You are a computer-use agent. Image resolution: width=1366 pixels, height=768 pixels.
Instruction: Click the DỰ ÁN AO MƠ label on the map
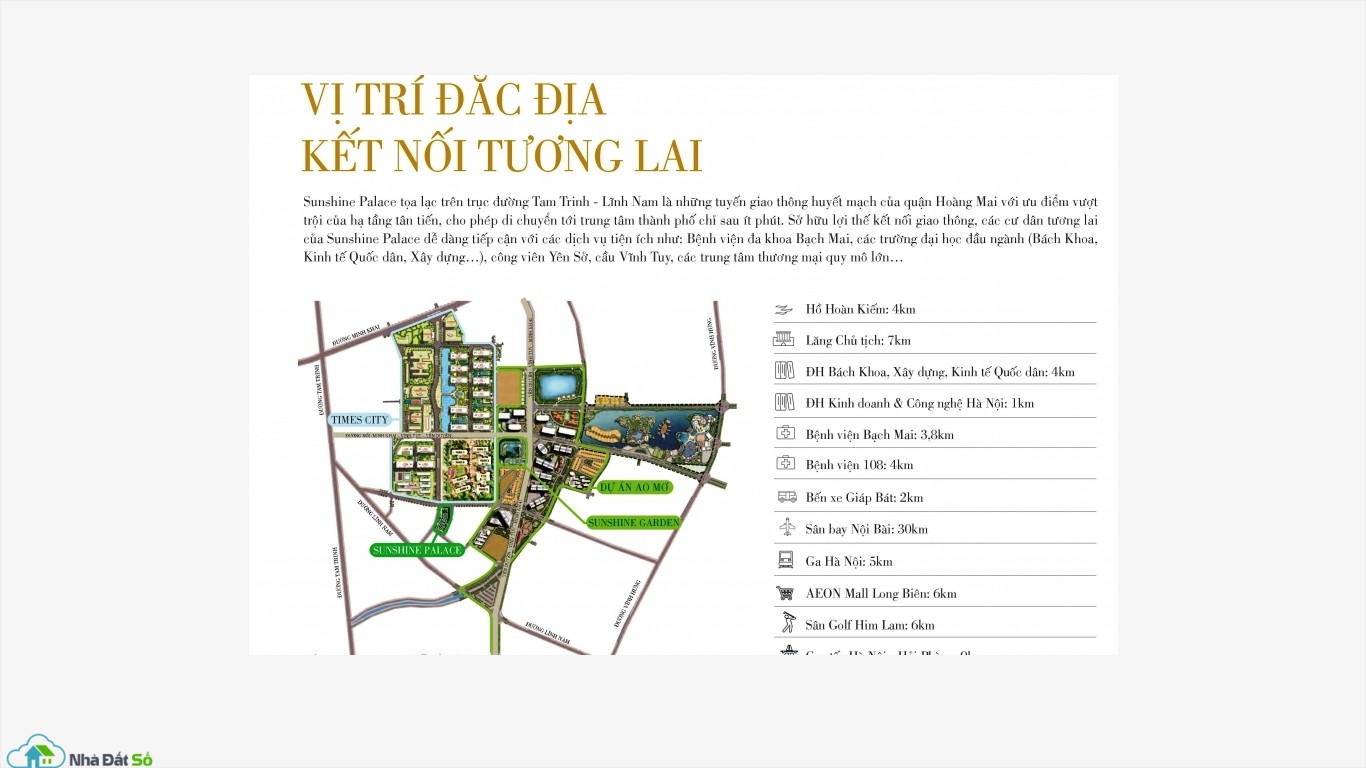pos(634,487)
